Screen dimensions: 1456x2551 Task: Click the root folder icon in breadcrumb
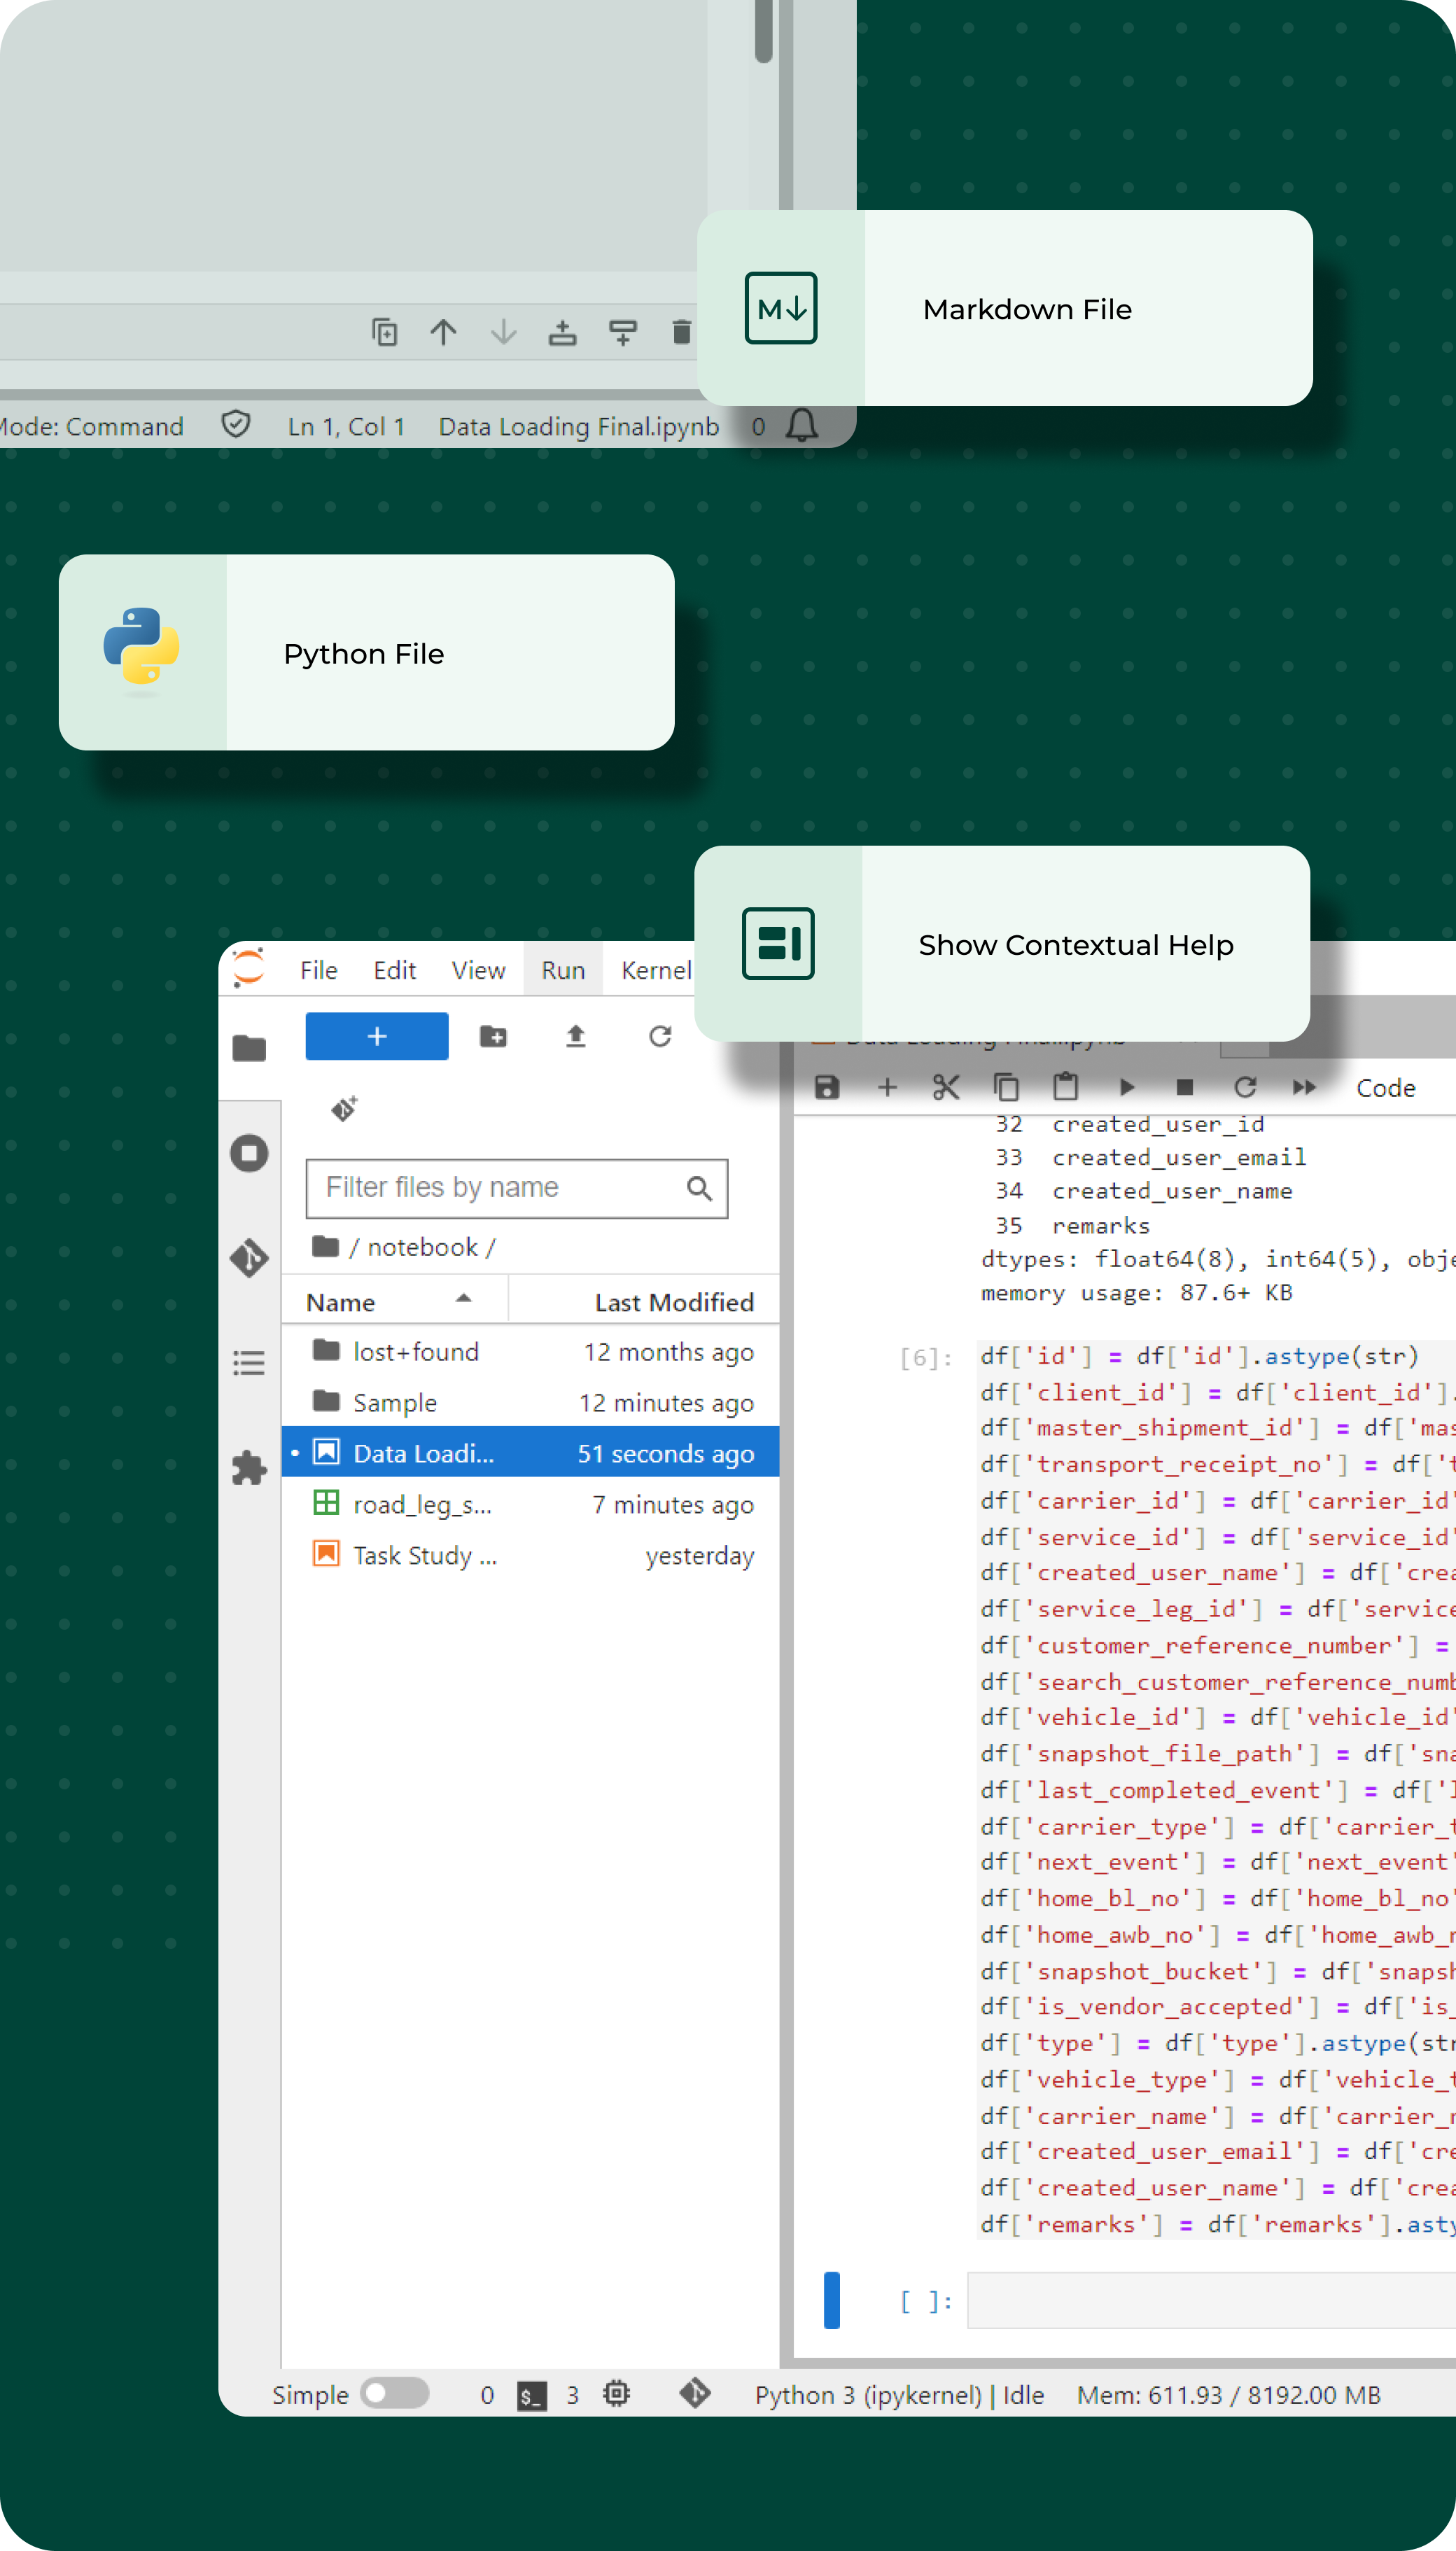coord(325,1246)
